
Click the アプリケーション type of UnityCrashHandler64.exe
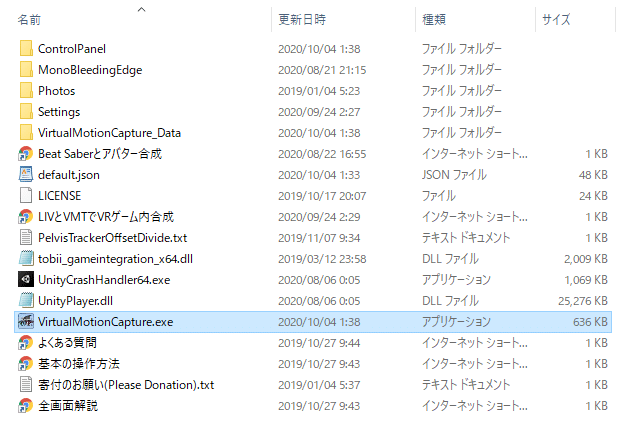tap(456, 280)
